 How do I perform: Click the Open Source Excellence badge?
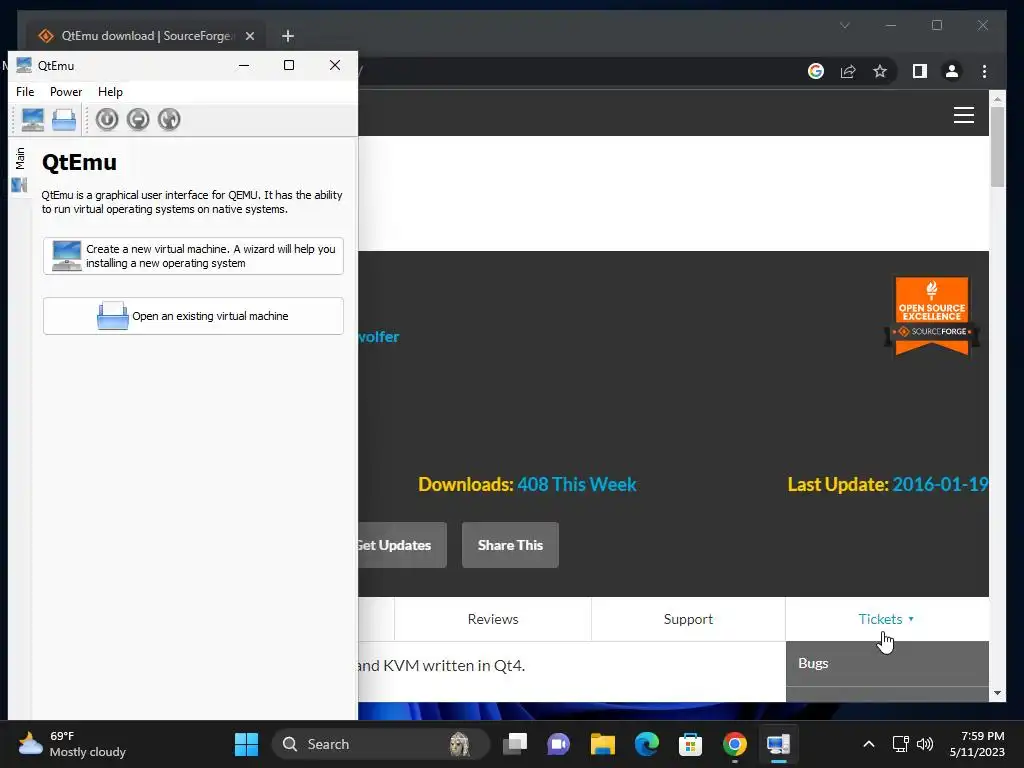click(x=932, y=316)
